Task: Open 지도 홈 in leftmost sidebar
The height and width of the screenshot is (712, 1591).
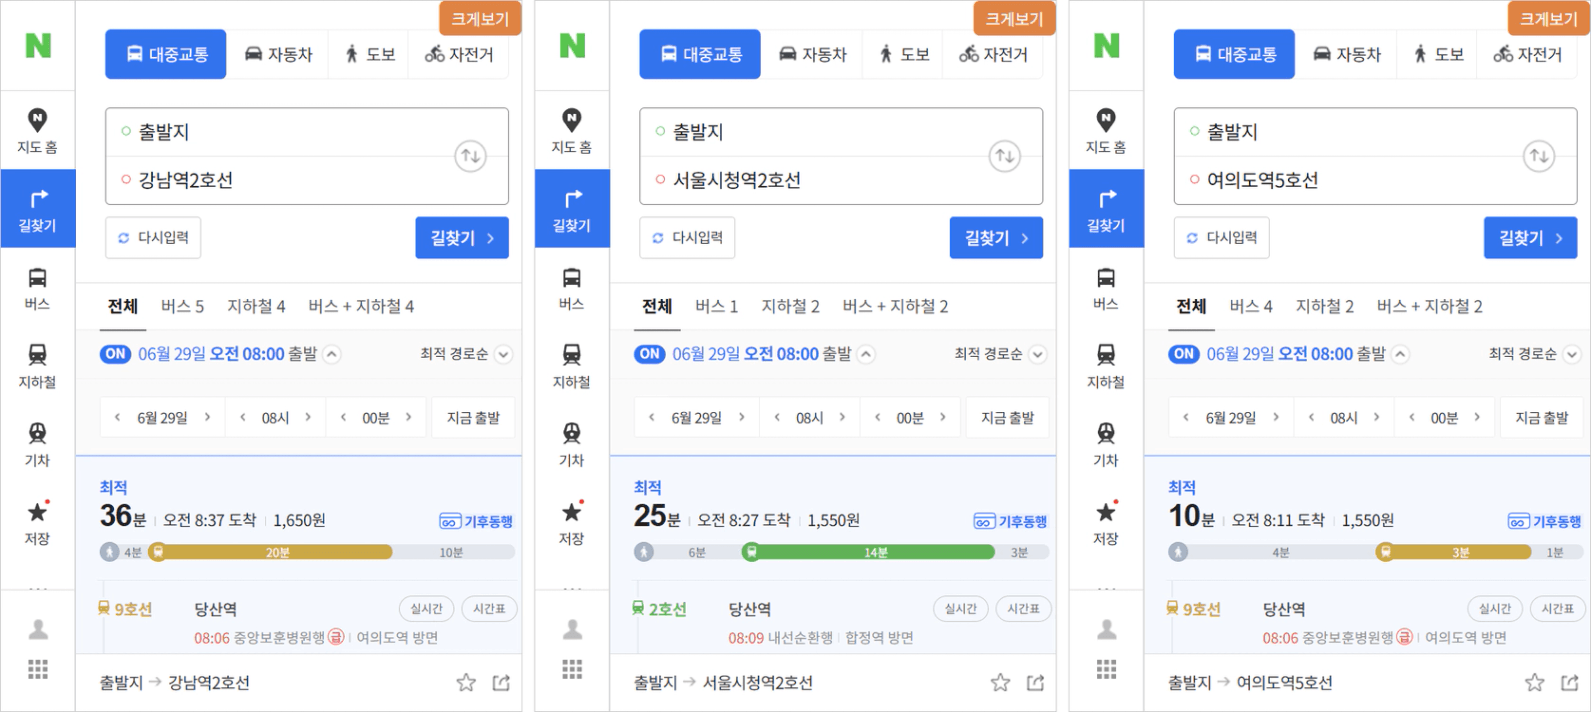Action: pos(37,131)
